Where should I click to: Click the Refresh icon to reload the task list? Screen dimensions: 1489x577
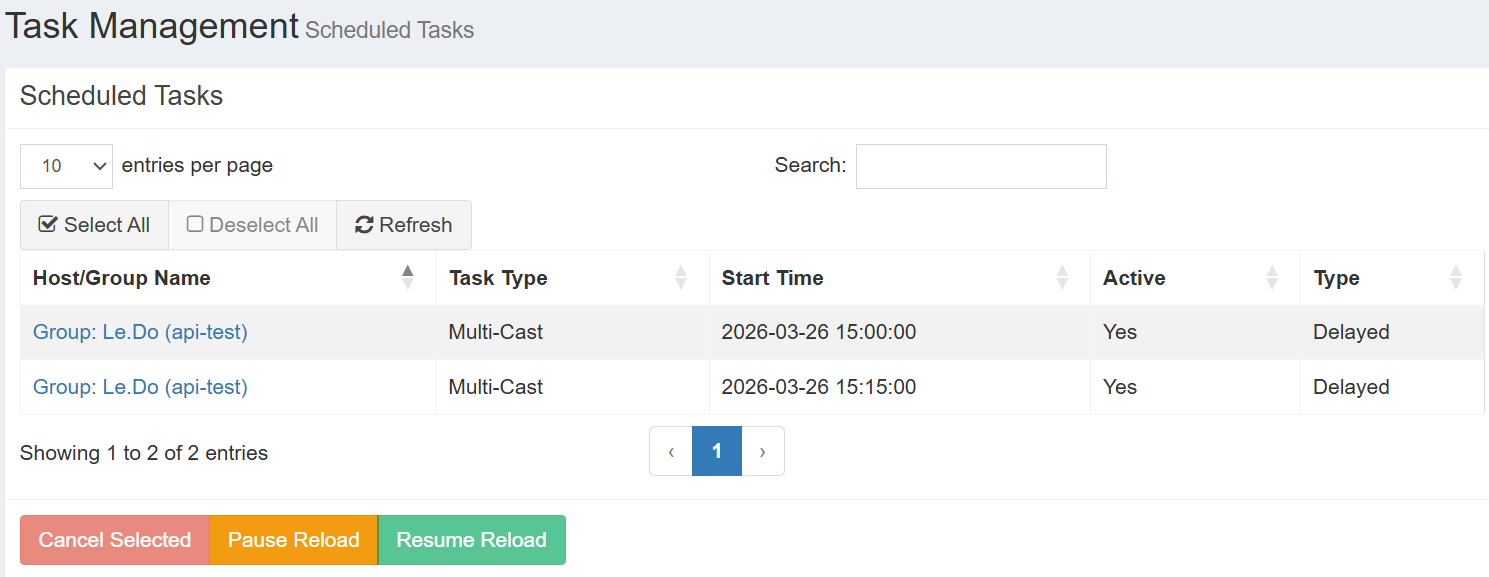click(x=363, y=224)
